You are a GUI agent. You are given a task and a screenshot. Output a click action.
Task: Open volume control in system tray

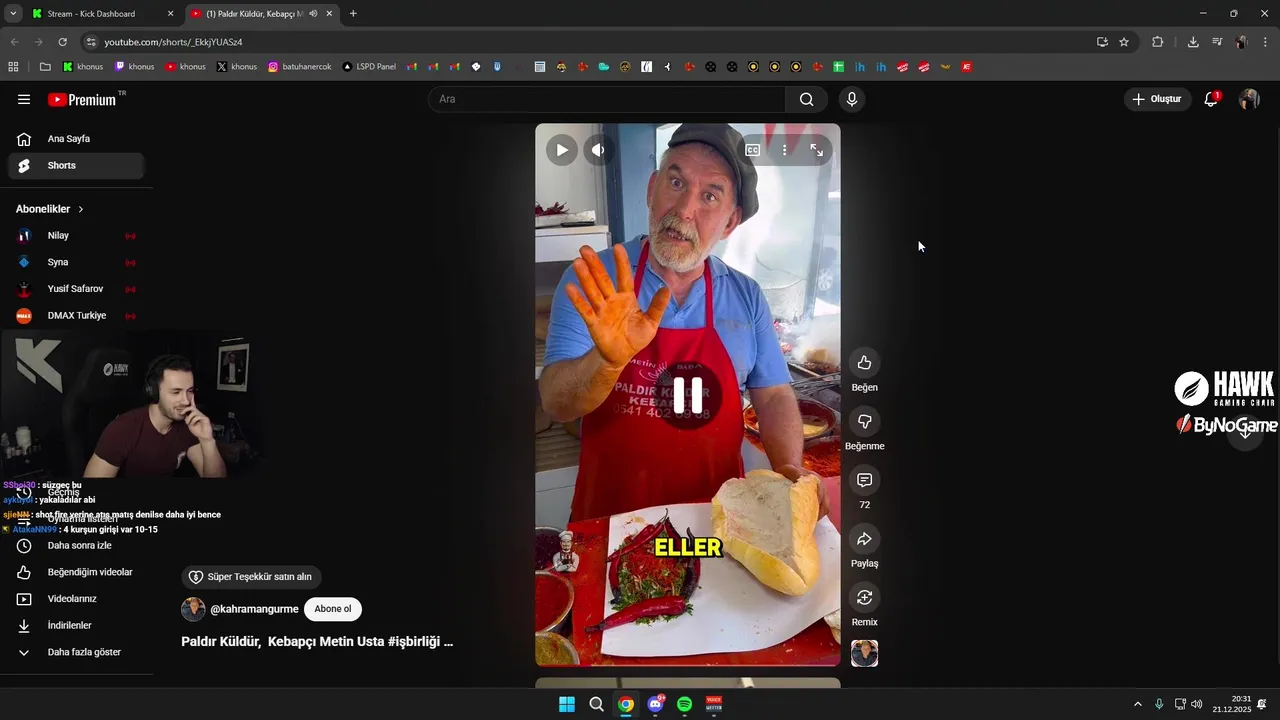pos(1197,704)
